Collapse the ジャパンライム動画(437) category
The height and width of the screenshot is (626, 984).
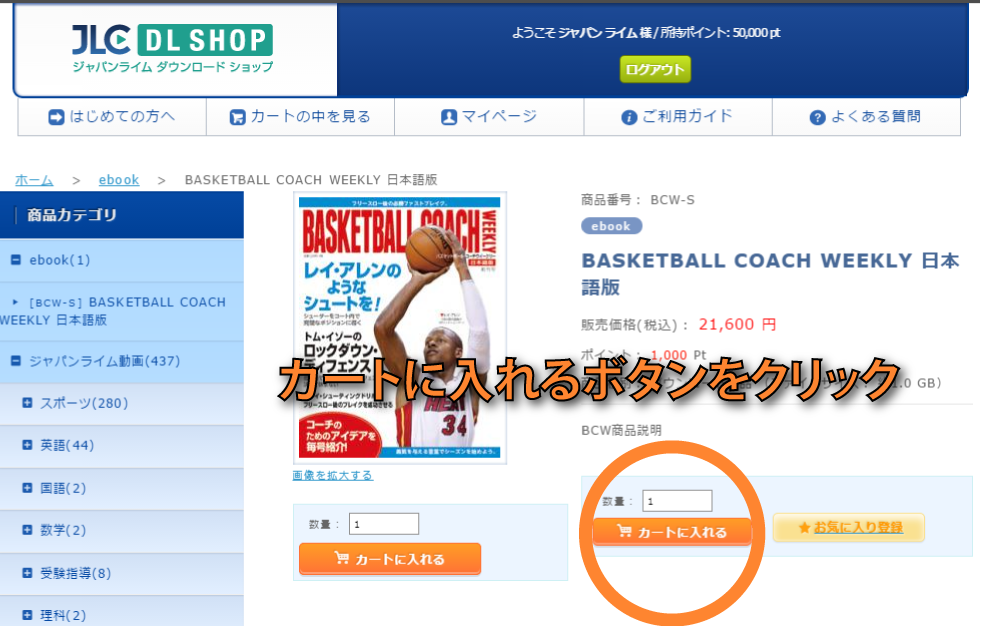click(x=16, y=361)
